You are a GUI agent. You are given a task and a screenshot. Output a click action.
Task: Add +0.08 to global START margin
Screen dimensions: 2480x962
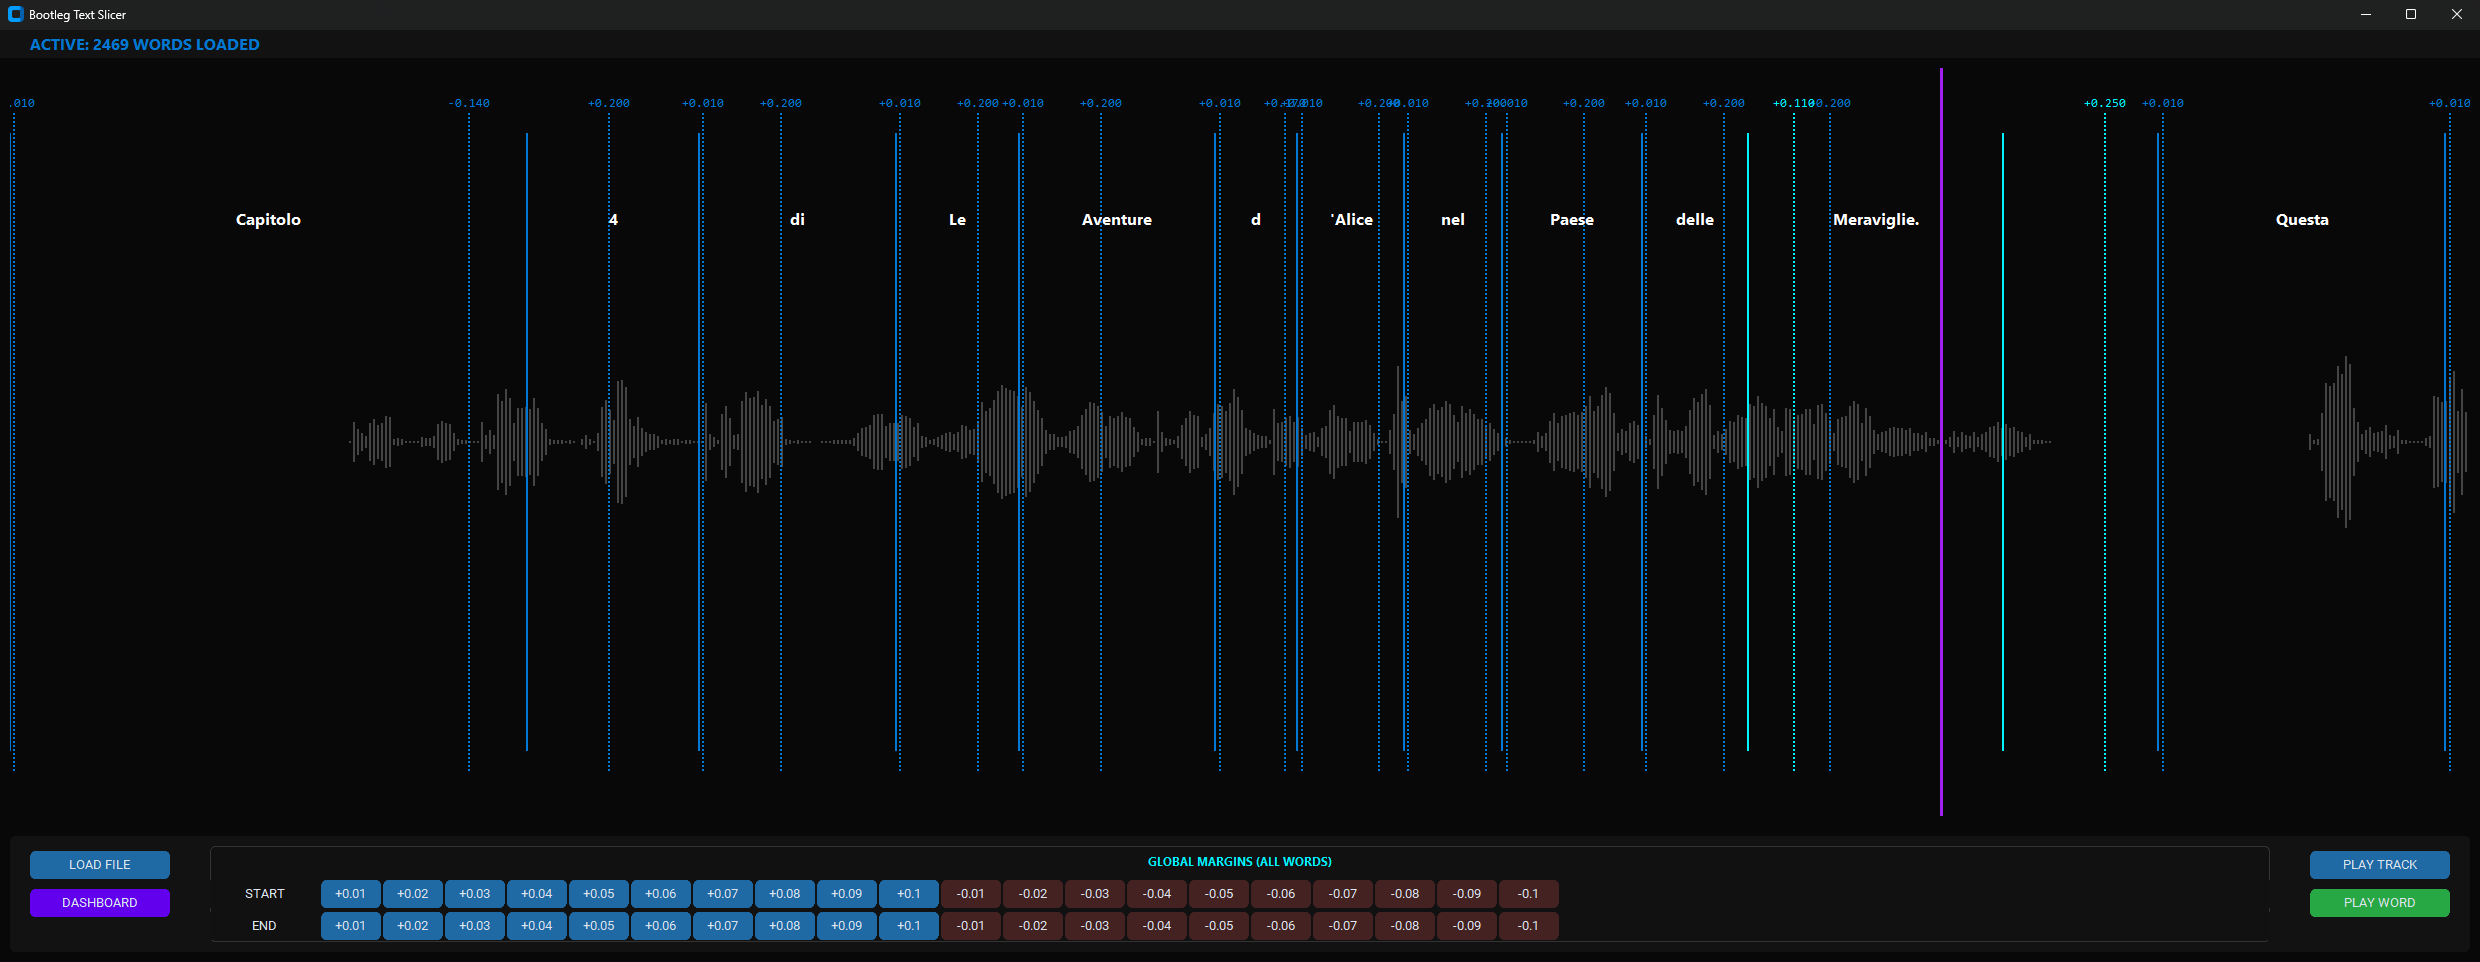(784, 894)
